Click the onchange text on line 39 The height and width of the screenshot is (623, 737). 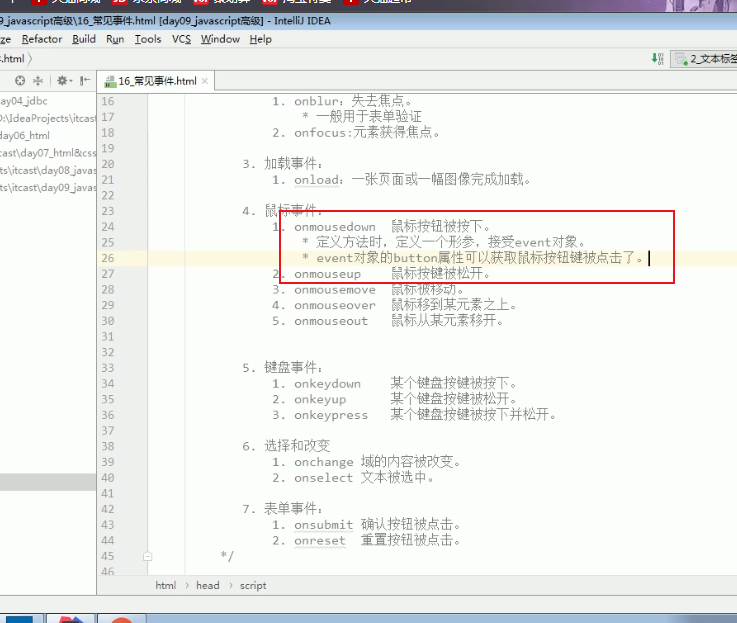click(x=324, y=462)
